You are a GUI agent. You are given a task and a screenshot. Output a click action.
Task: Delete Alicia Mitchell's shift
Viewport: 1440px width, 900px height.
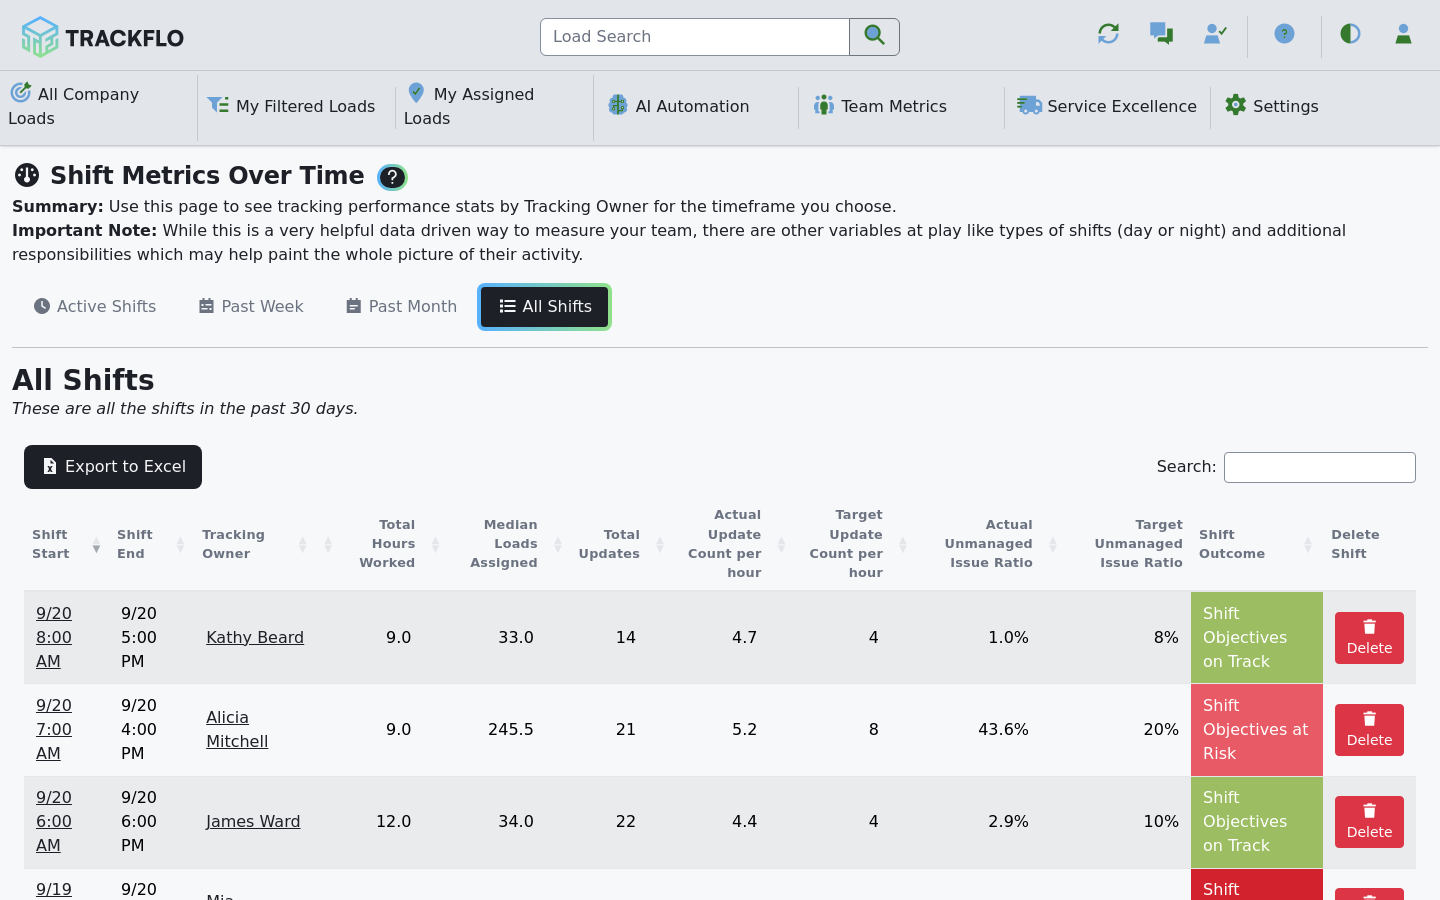coord(1370,730)
